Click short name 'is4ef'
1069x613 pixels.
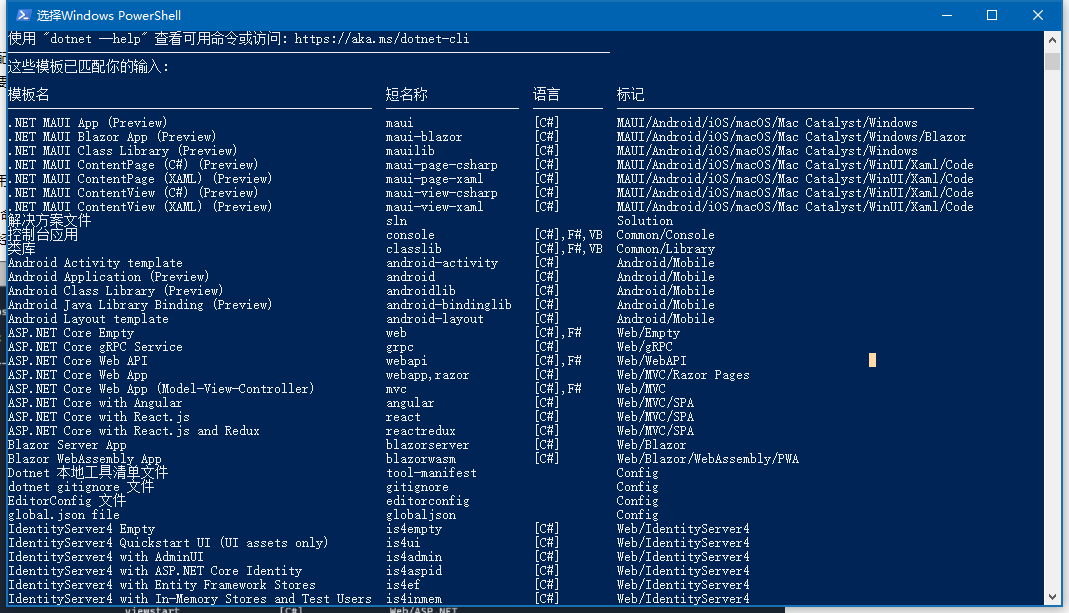[x=403, y=584]
